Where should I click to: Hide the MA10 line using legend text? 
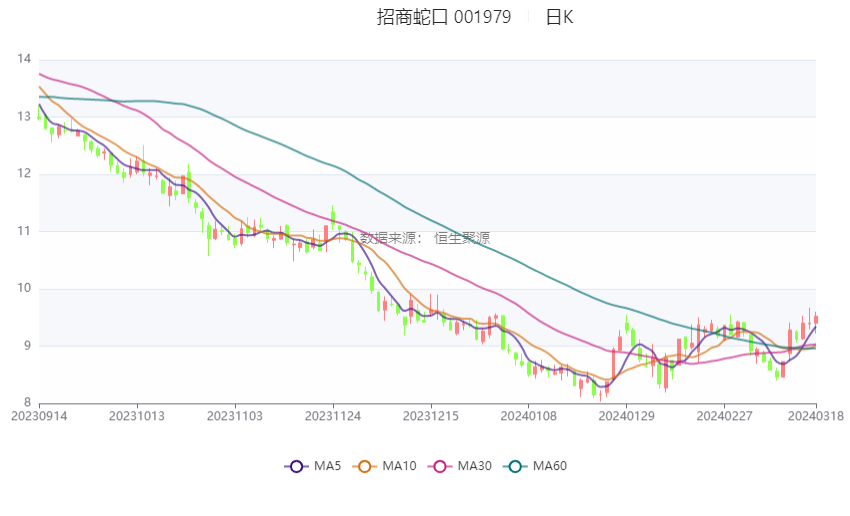tap(400, 466)
